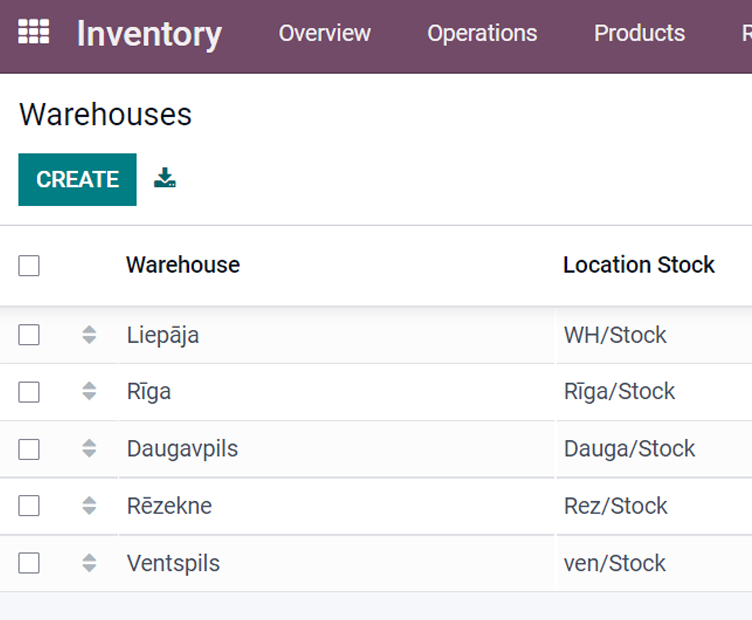Click the WH/Stock location cell
Viewport: 752px width, 620px height.
(x=615, y=335)
